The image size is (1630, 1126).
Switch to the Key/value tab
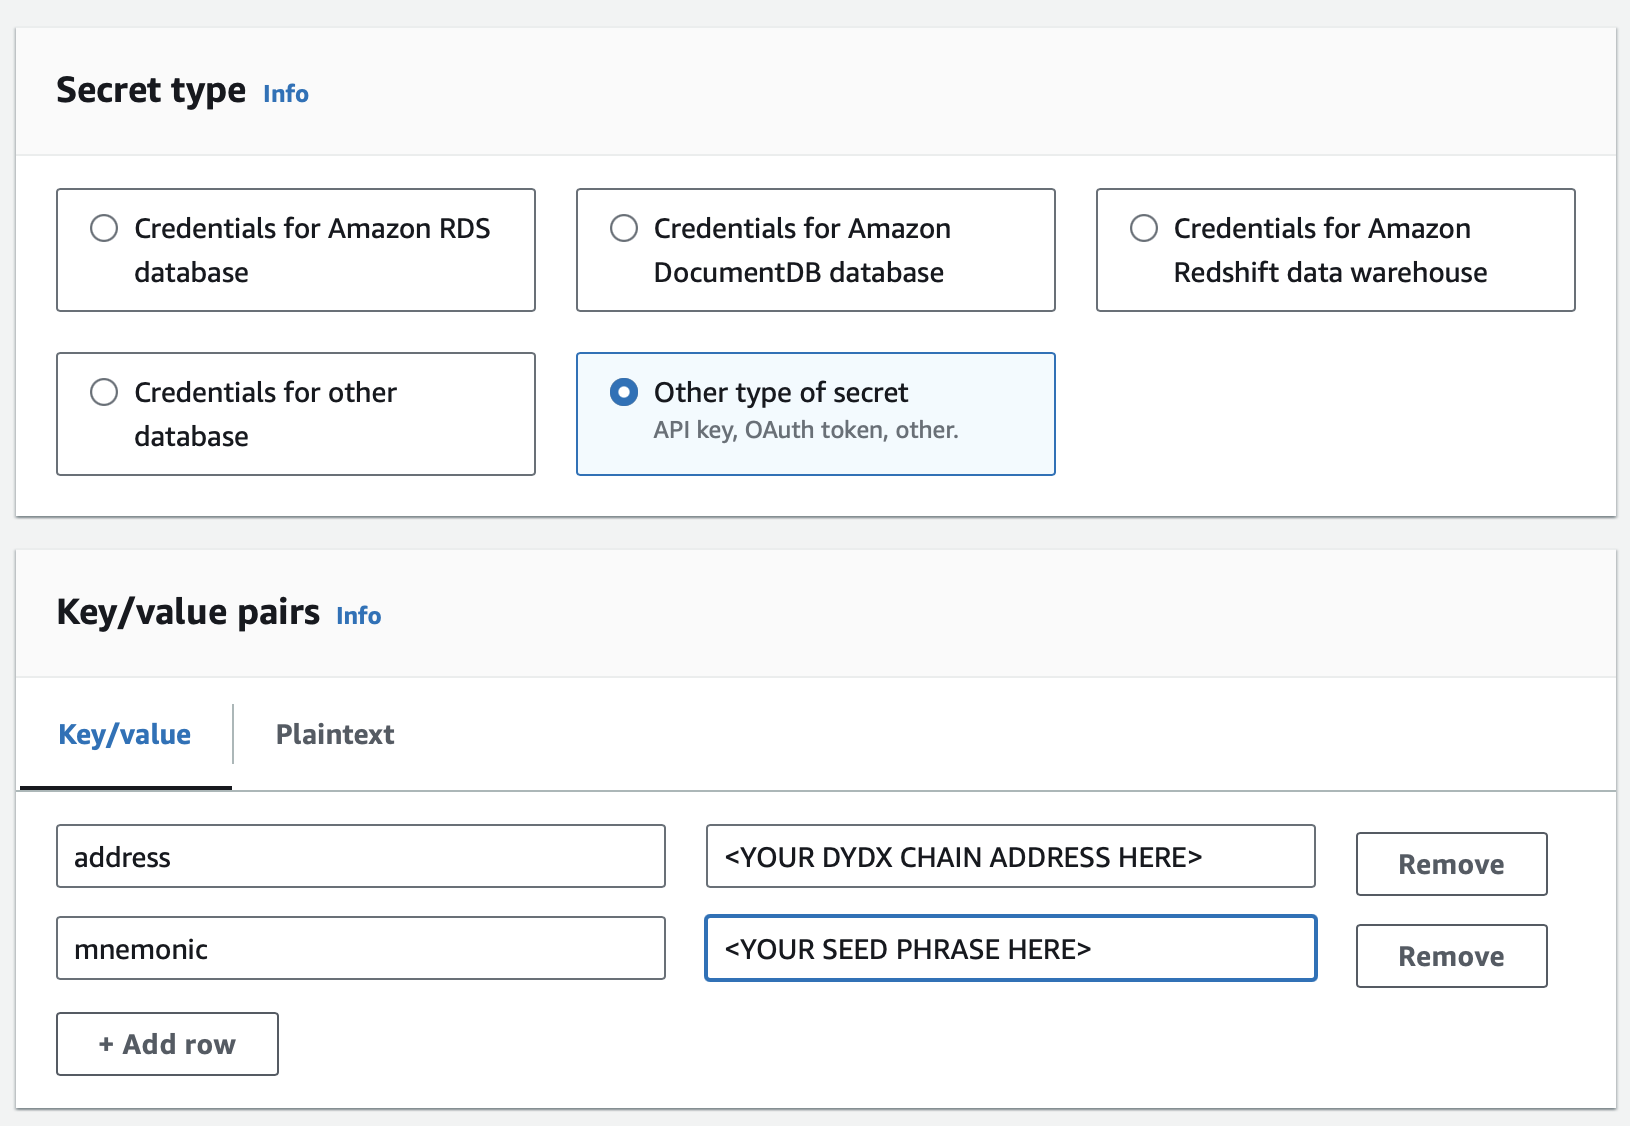pyautogui.click(x=125, y=735)
